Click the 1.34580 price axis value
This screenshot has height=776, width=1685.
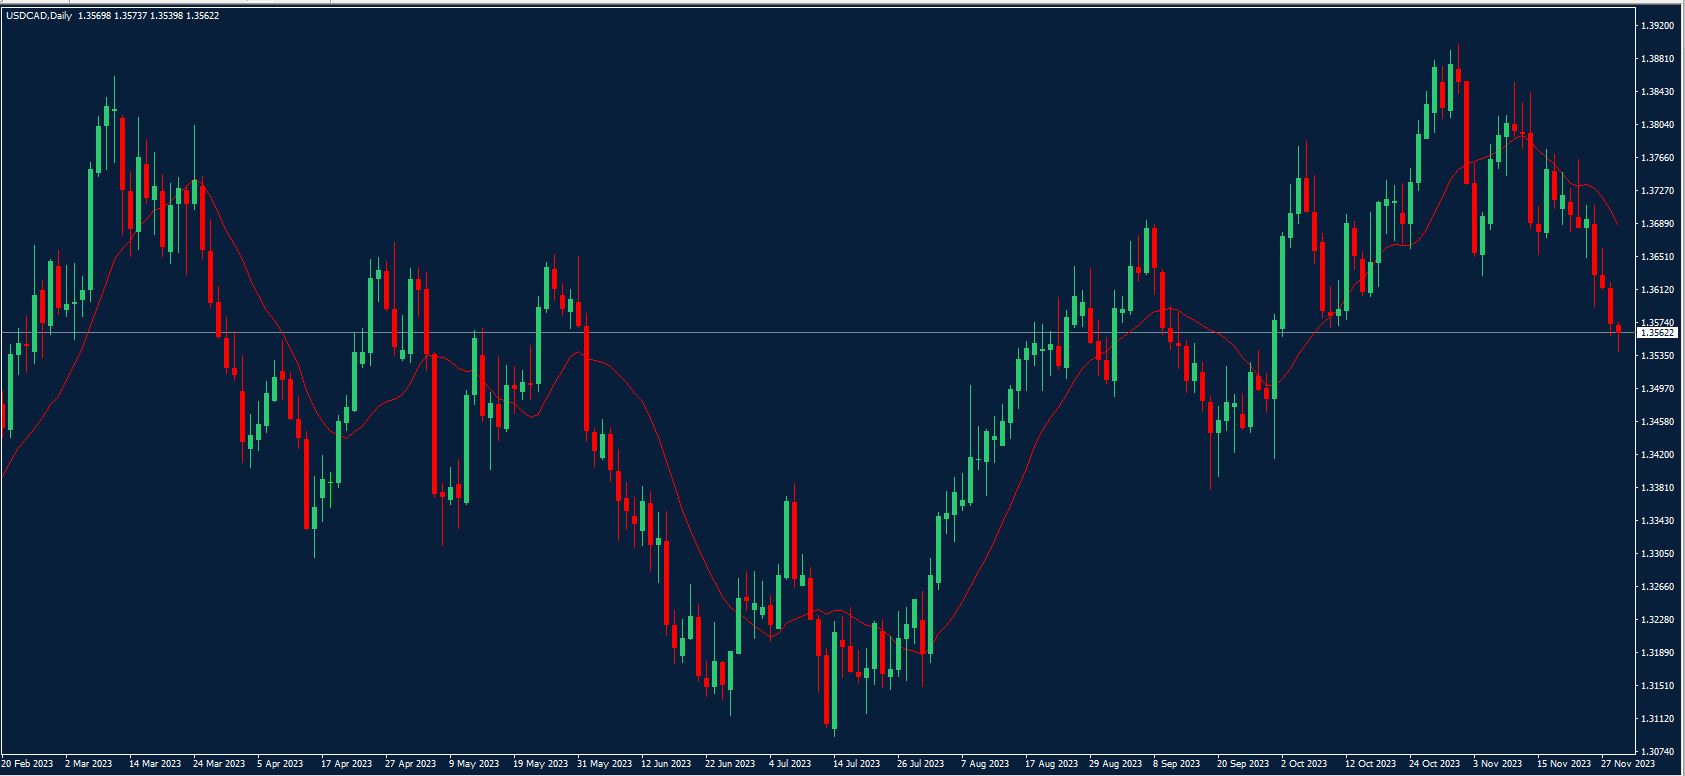point(1657,422)
